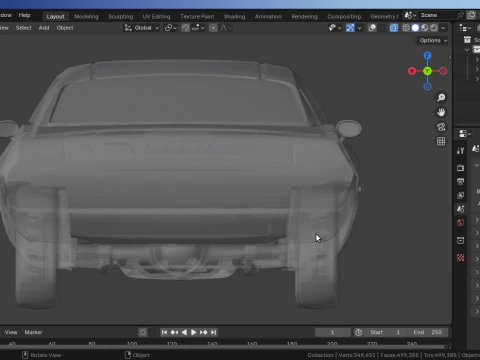
Task: Open the timeline View menu
Action: pyautogui.click(x=11, y=332)
